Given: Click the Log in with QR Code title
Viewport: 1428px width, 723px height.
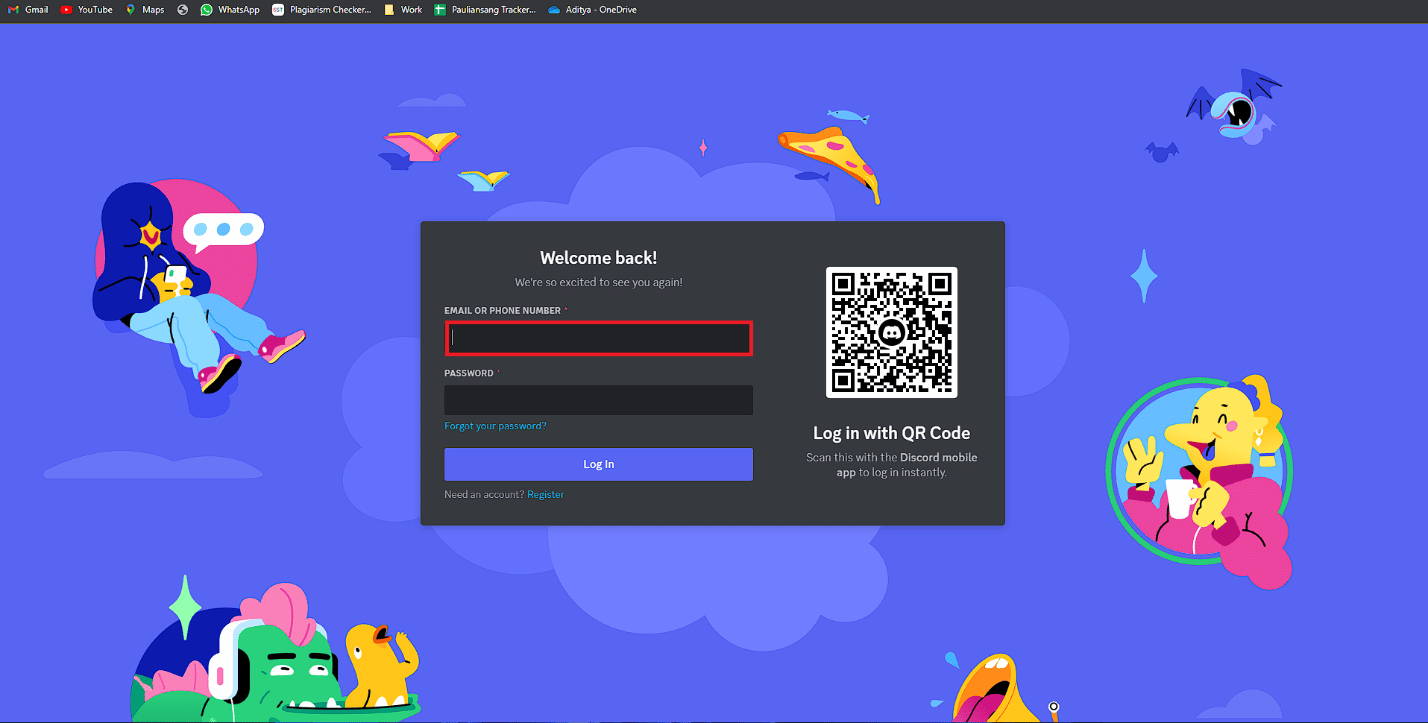Looking at the screenshot, I should (x=891, y=432).
